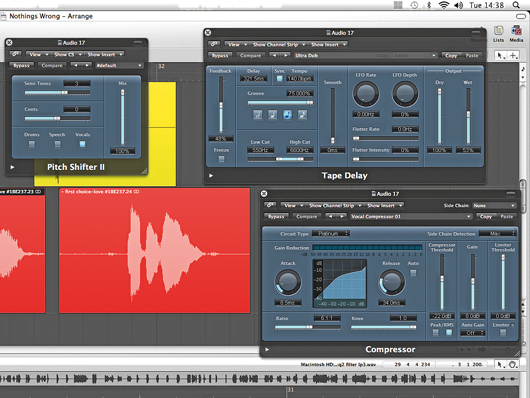
Task: Toggle the Sync checkbox in Tape Delay
Action: click(x=280, y=78)
